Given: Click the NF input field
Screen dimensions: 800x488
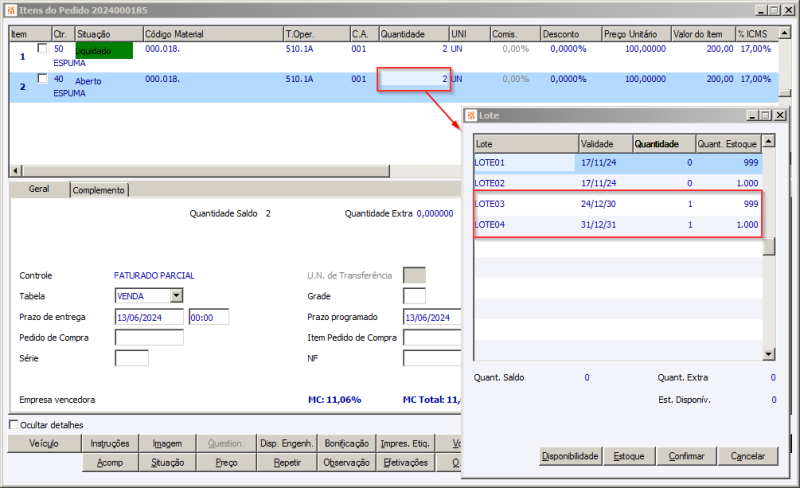Looking at the screenshot, I should tap(432, 358).
